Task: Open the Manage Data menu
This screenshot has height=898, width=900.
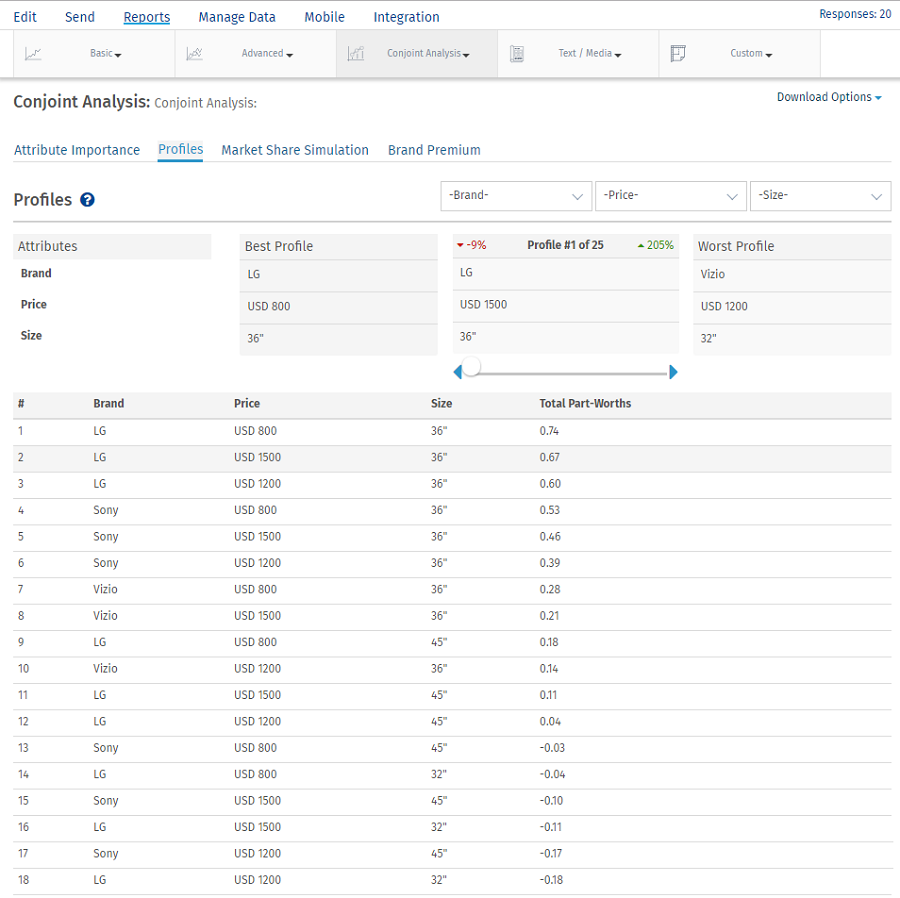Action: tap(237, 17)
